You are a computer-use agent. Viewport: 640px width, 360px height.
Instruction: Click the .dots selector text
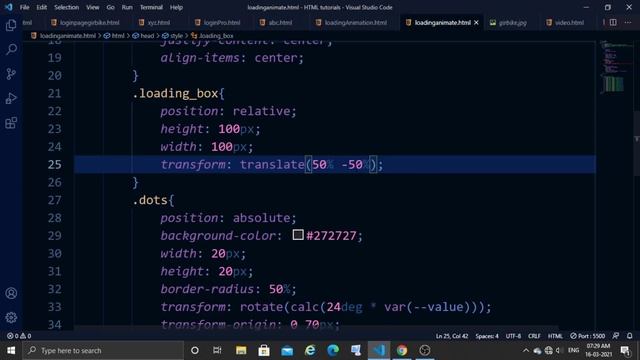(150, 200)
